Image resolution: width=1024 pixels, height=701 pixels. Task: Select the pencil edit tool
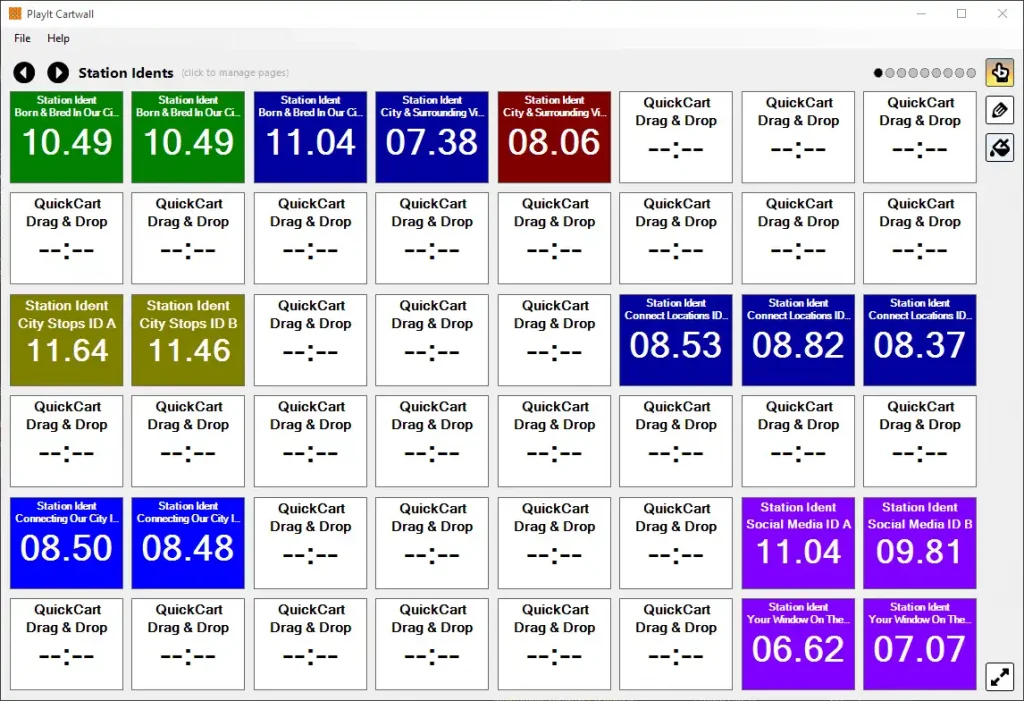click(x=999, y=110)
